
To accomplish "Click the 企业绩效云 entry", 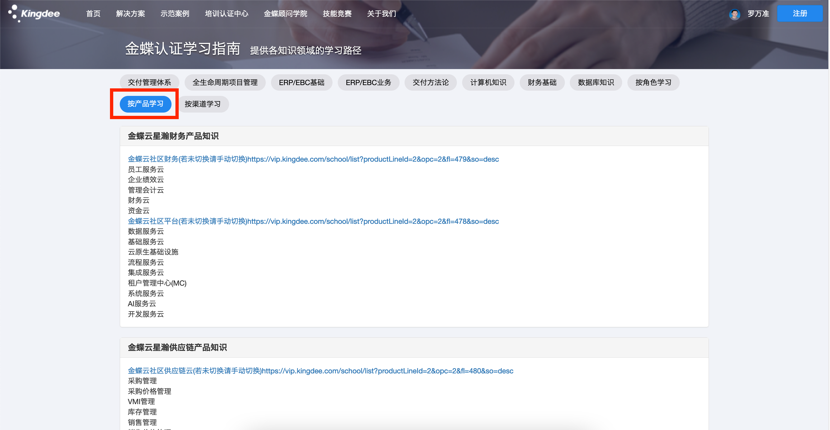I will (x=146, y=180).
